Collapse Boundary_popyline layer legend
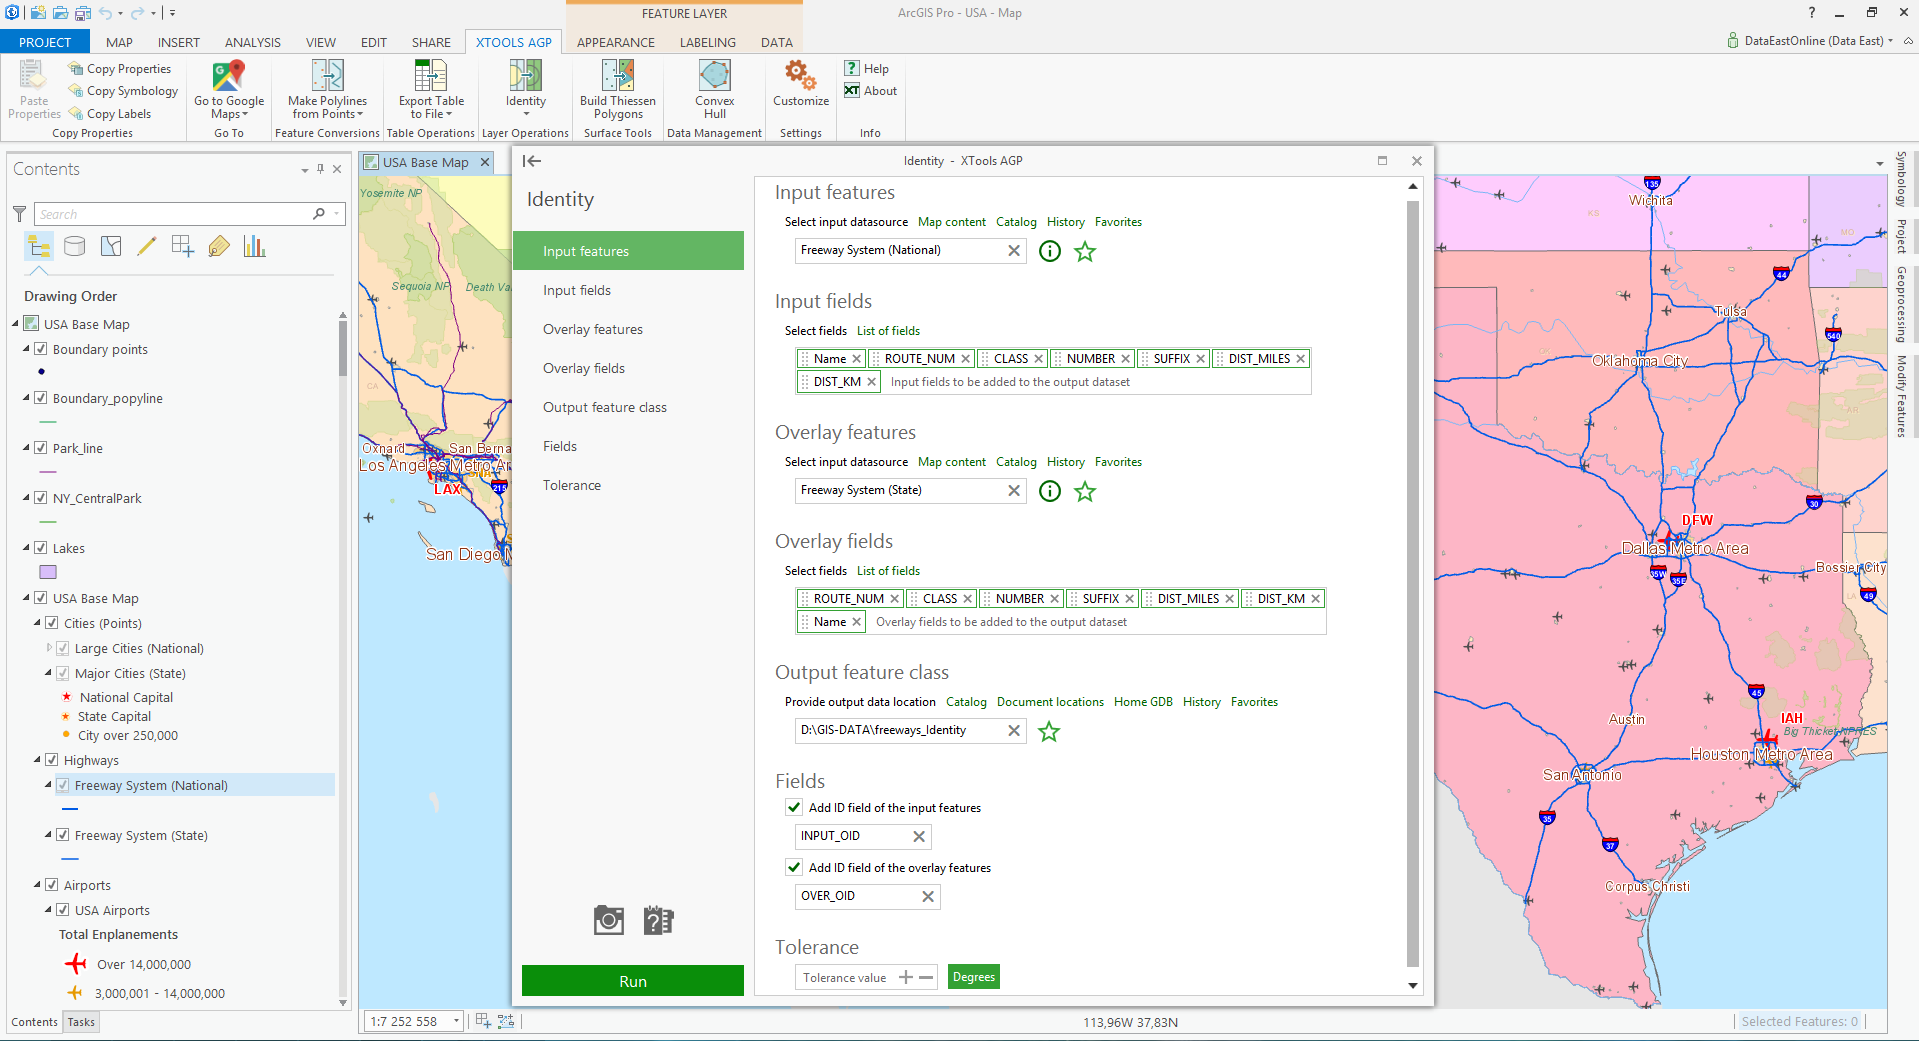Image resolution: width=1919 pixels, height=1041 pixels. [x=27, y=398]
